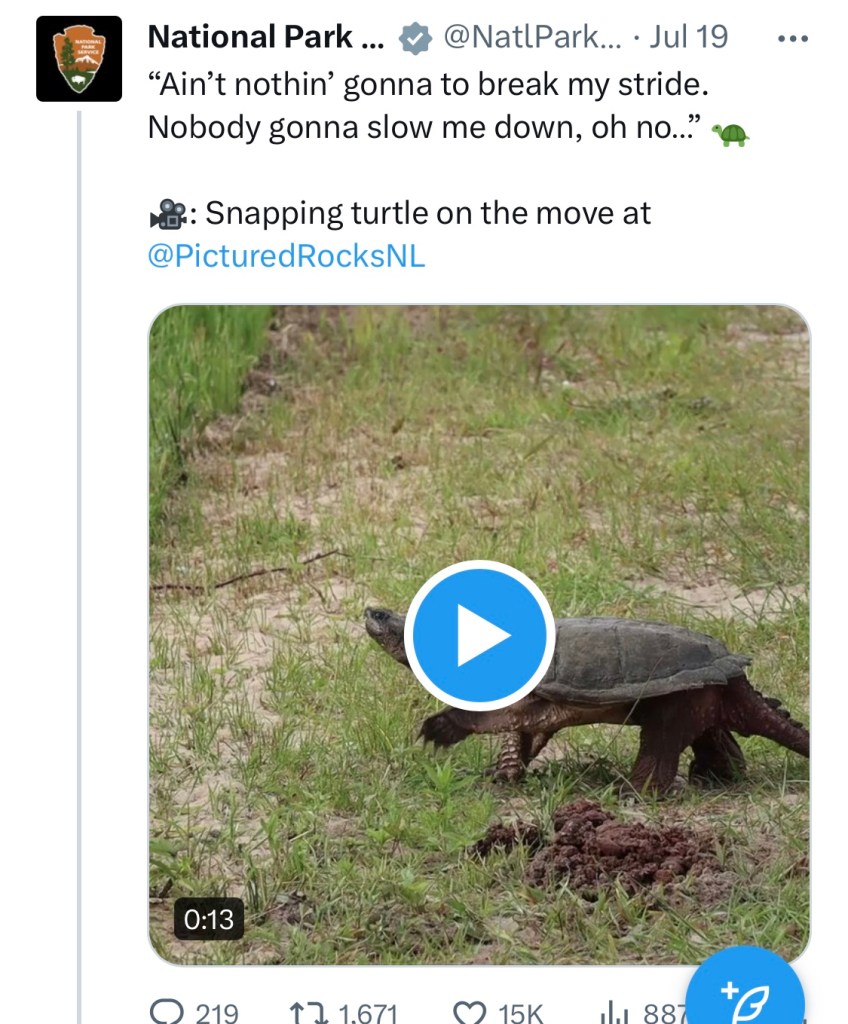
Task: Tap the turtle emoji after the lyrics
Action: point(732,133)
